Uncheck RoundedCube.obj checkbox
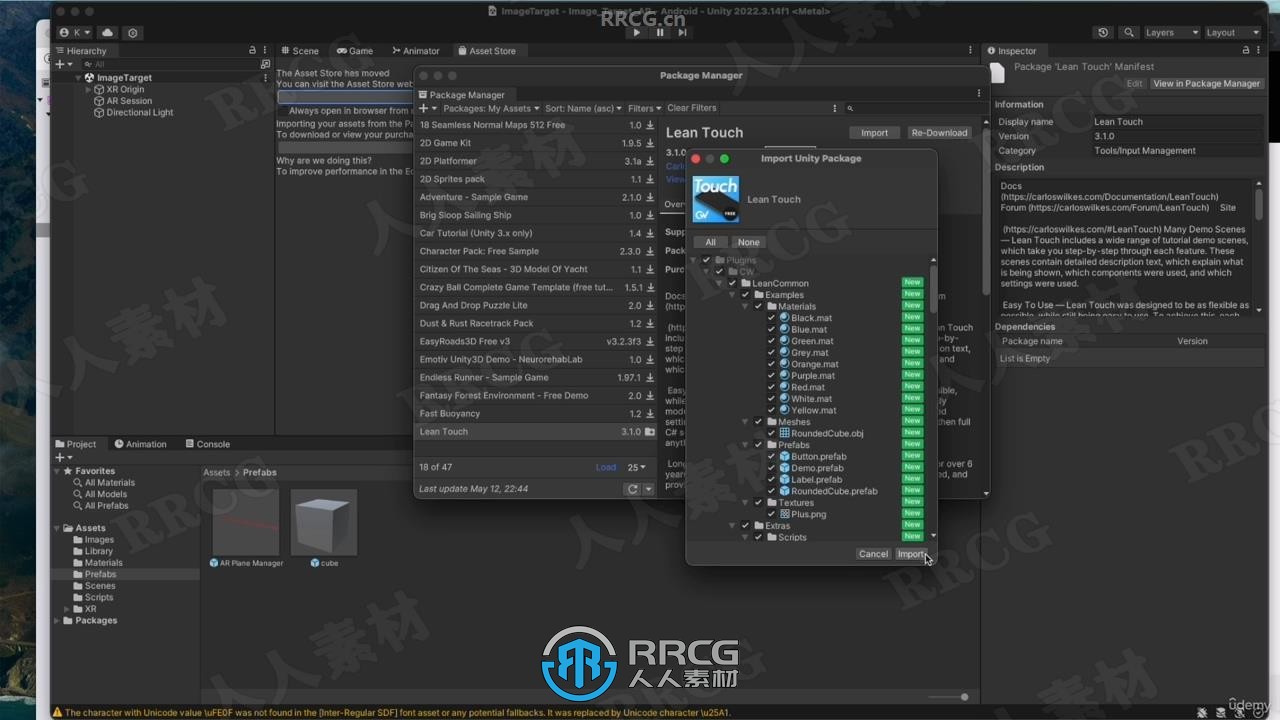Viewport: 1280px width, 720px height. click(x=771, y=433)
